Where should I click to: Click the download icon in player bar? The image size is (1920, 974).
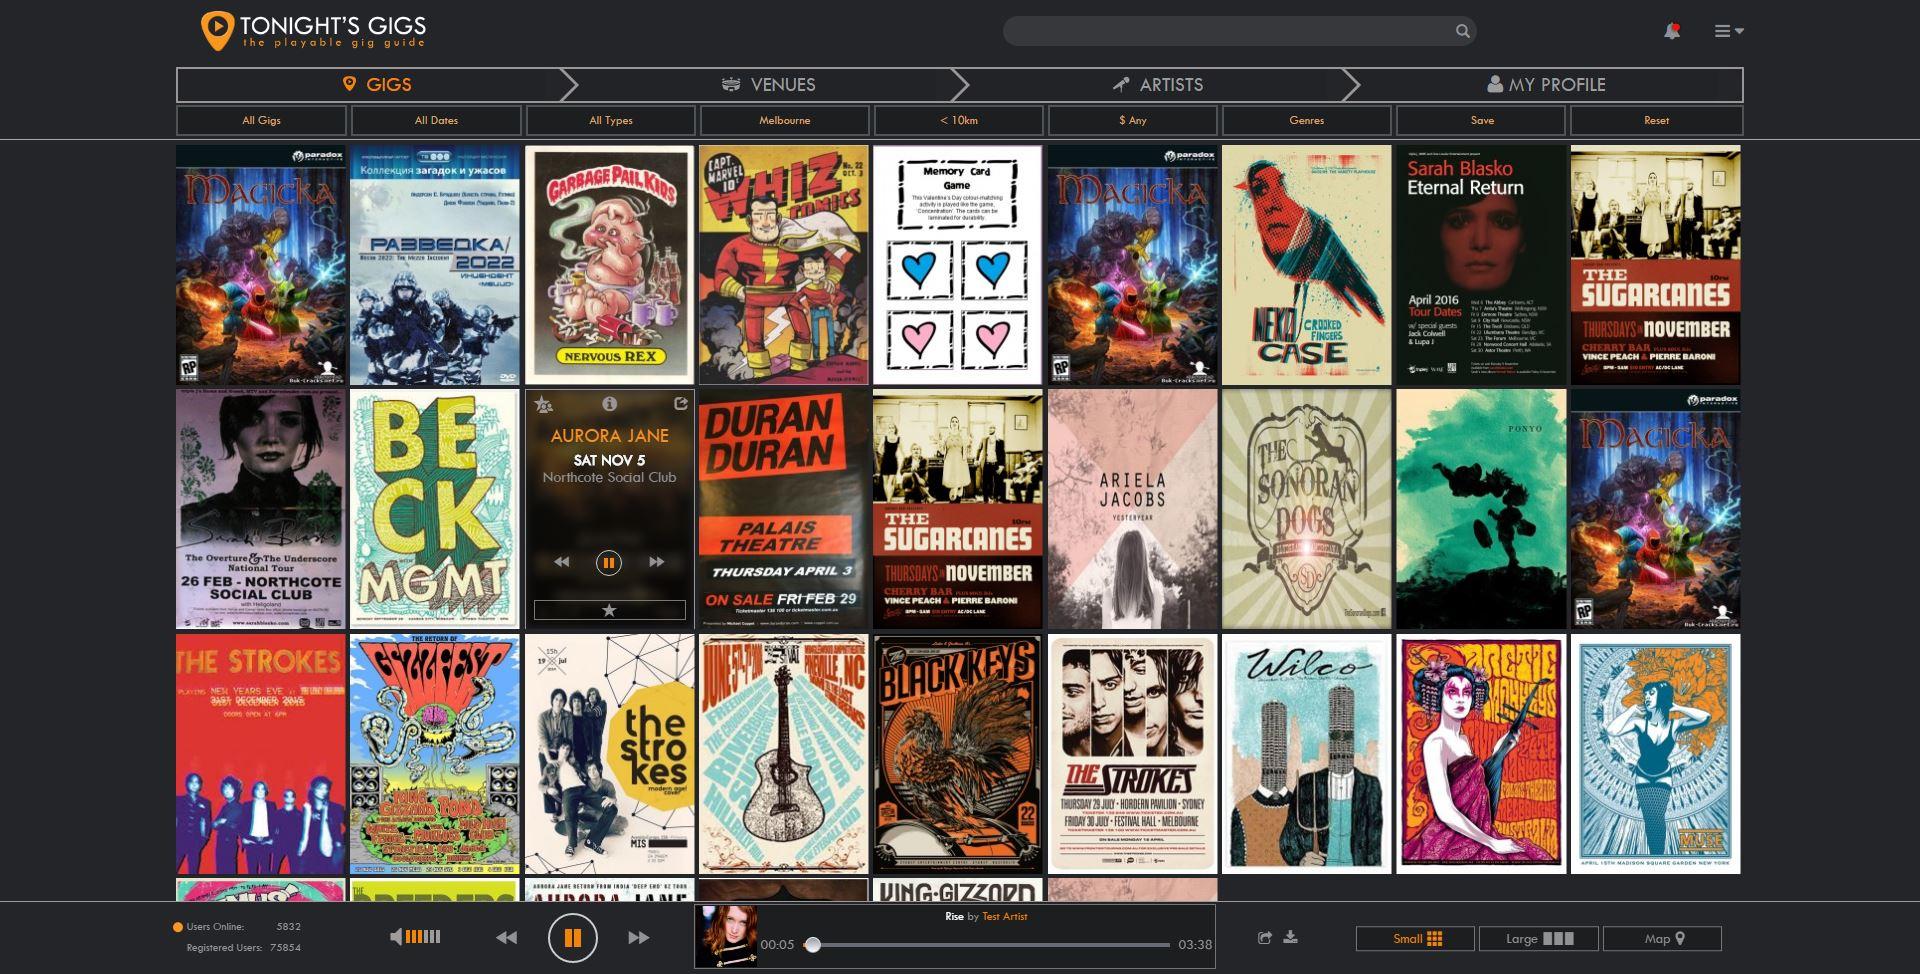1291,937
